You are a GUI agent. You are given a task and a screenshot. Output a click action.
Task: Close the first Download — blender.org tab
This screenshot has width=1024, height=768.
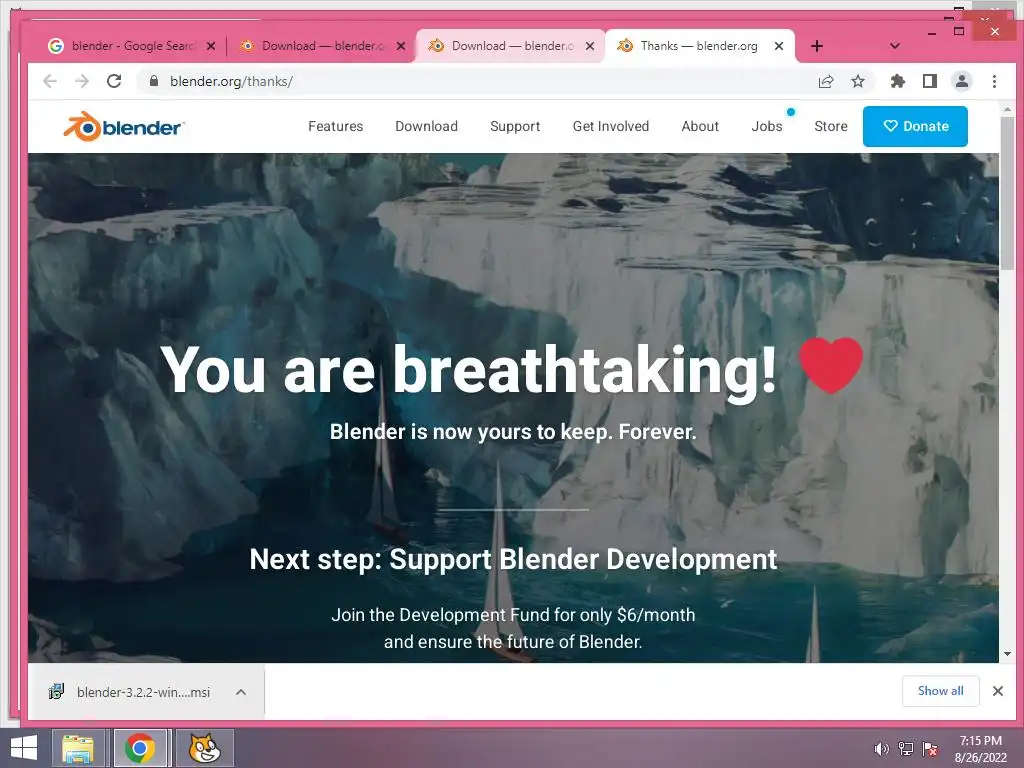(x=401, y=46)
